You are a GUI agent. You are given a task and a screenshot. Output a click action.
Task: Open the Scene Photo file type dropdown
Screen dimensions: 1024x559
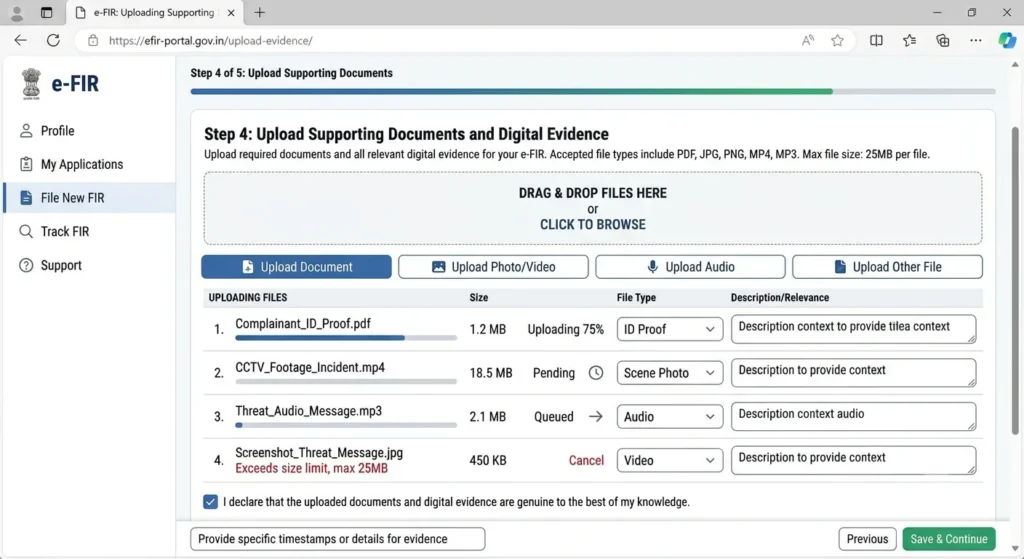[x=669, y=373]
